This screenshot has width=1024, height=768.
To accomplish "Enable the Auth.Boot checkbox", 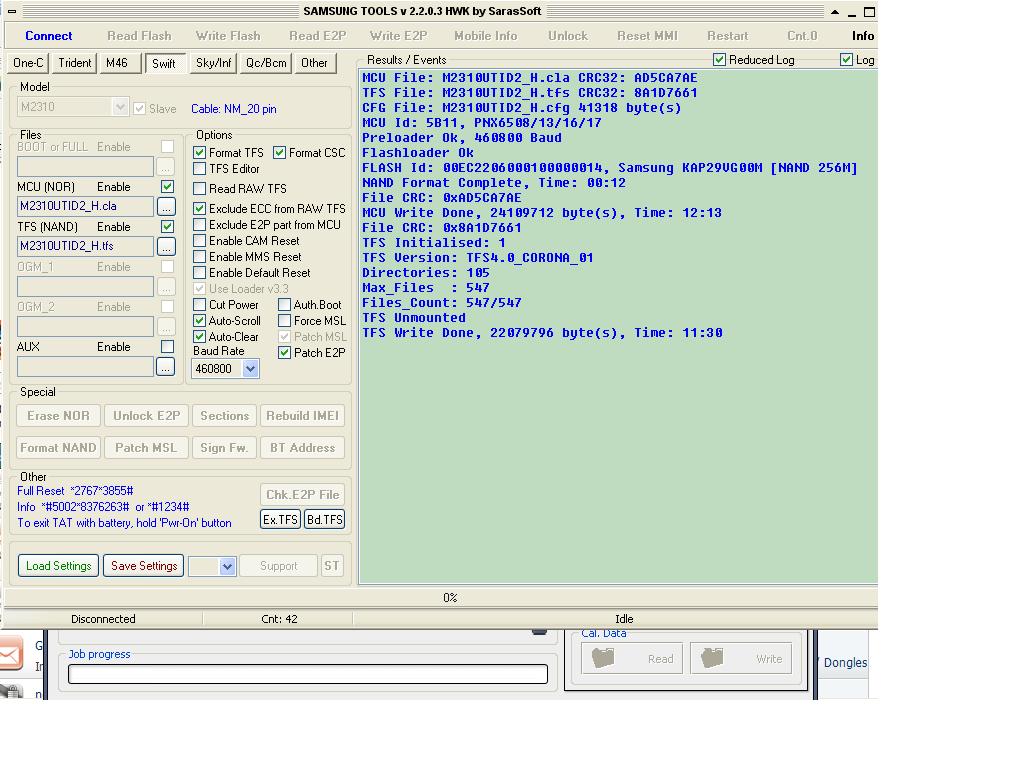I will 284,305.
